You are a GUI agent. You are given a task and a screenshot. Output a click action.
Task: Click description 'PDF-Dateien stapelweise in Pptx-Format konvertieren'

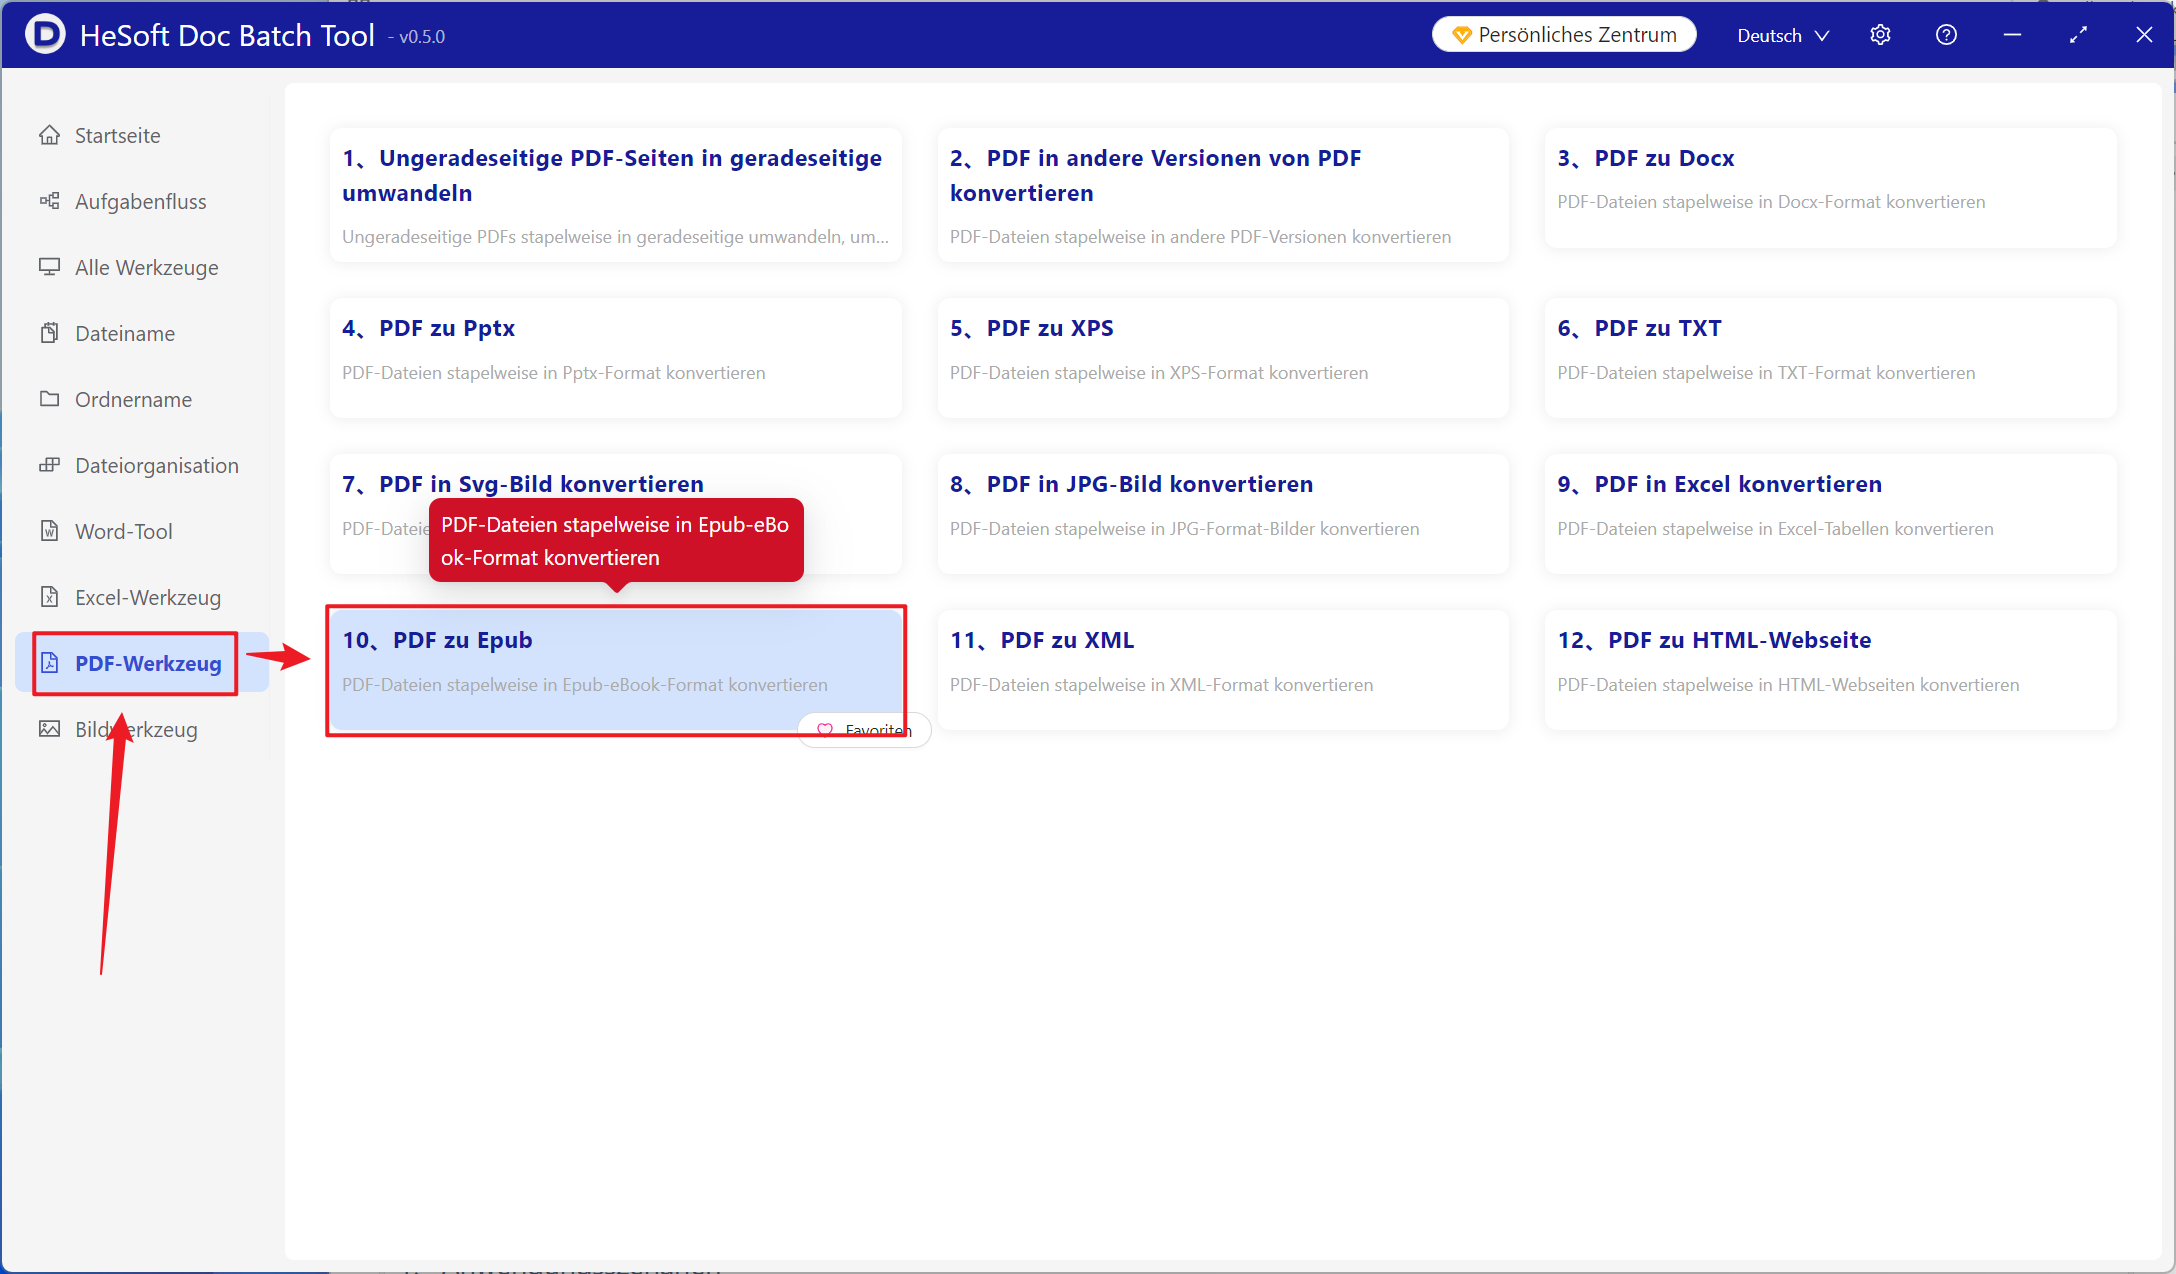tap(553, 373)
